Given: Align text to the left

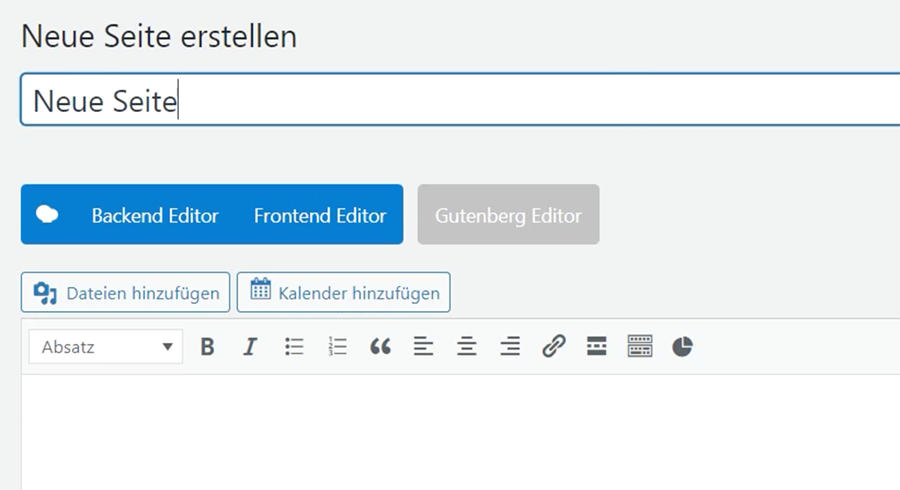Looking at the screenshot, I should (424, 347).
